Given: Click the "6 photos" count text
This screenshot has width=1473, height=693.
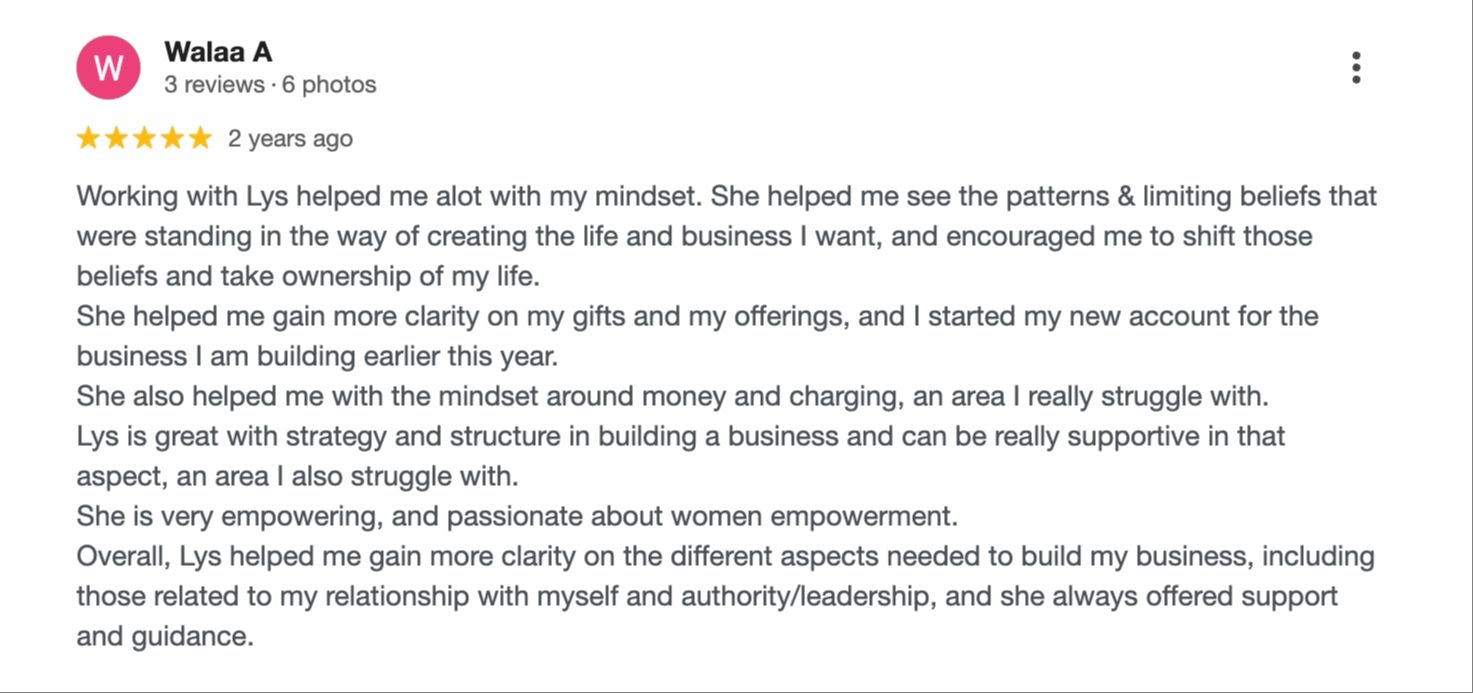Looking at the screenshot, I should click(x=329, y=85).
